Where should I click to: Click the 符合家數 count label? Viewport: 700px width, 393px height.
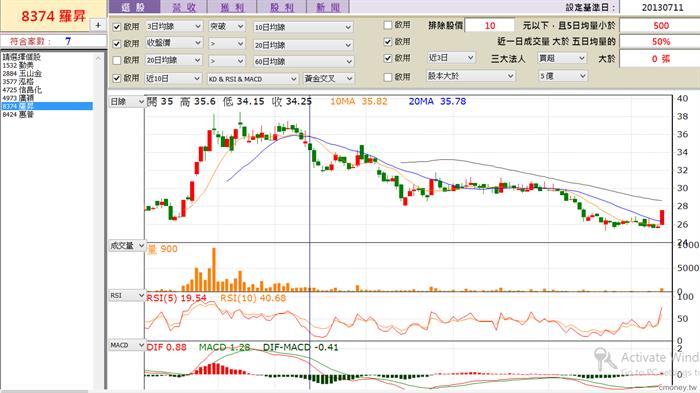coord(31,42)
